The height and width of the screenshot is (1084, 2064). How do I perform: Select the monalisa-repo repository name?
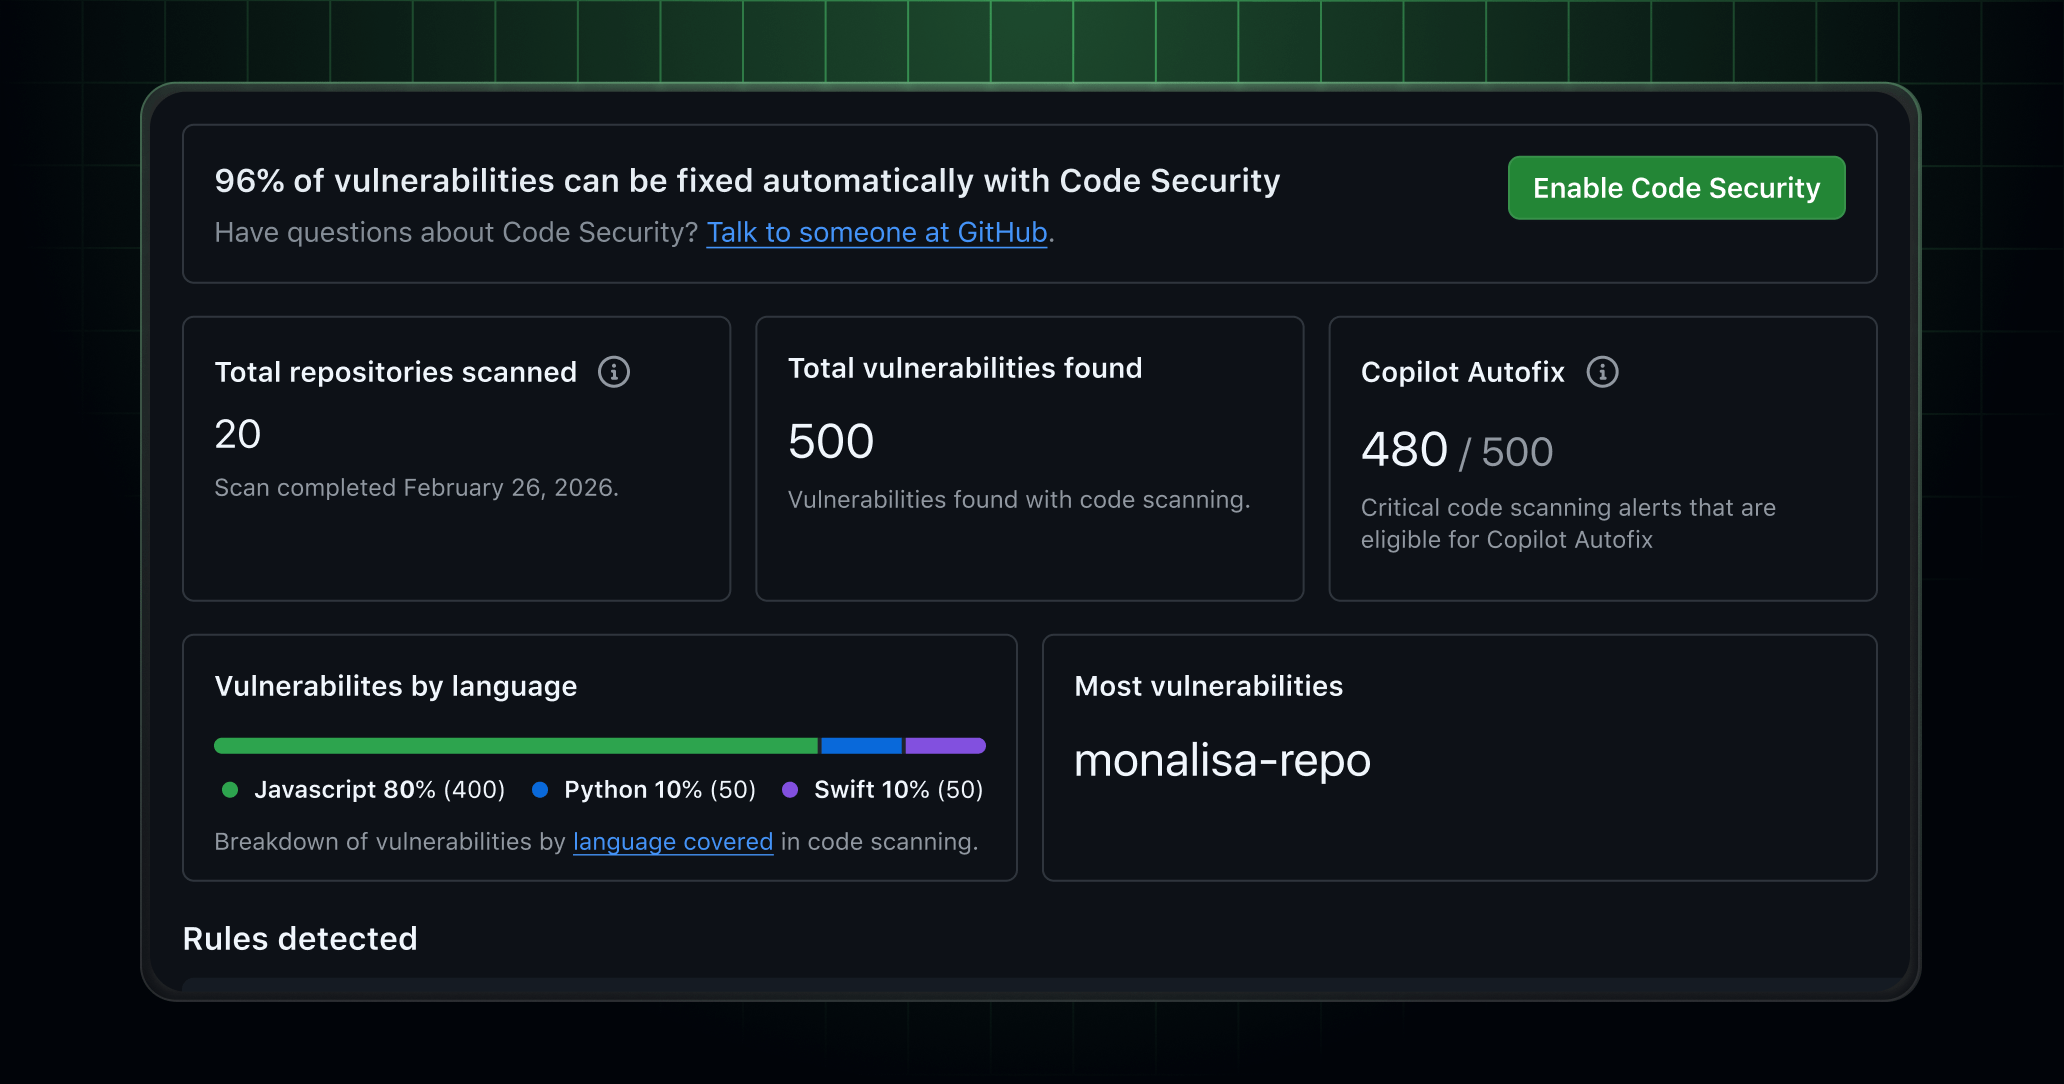pyautogui.click(x=1222, y=761)
